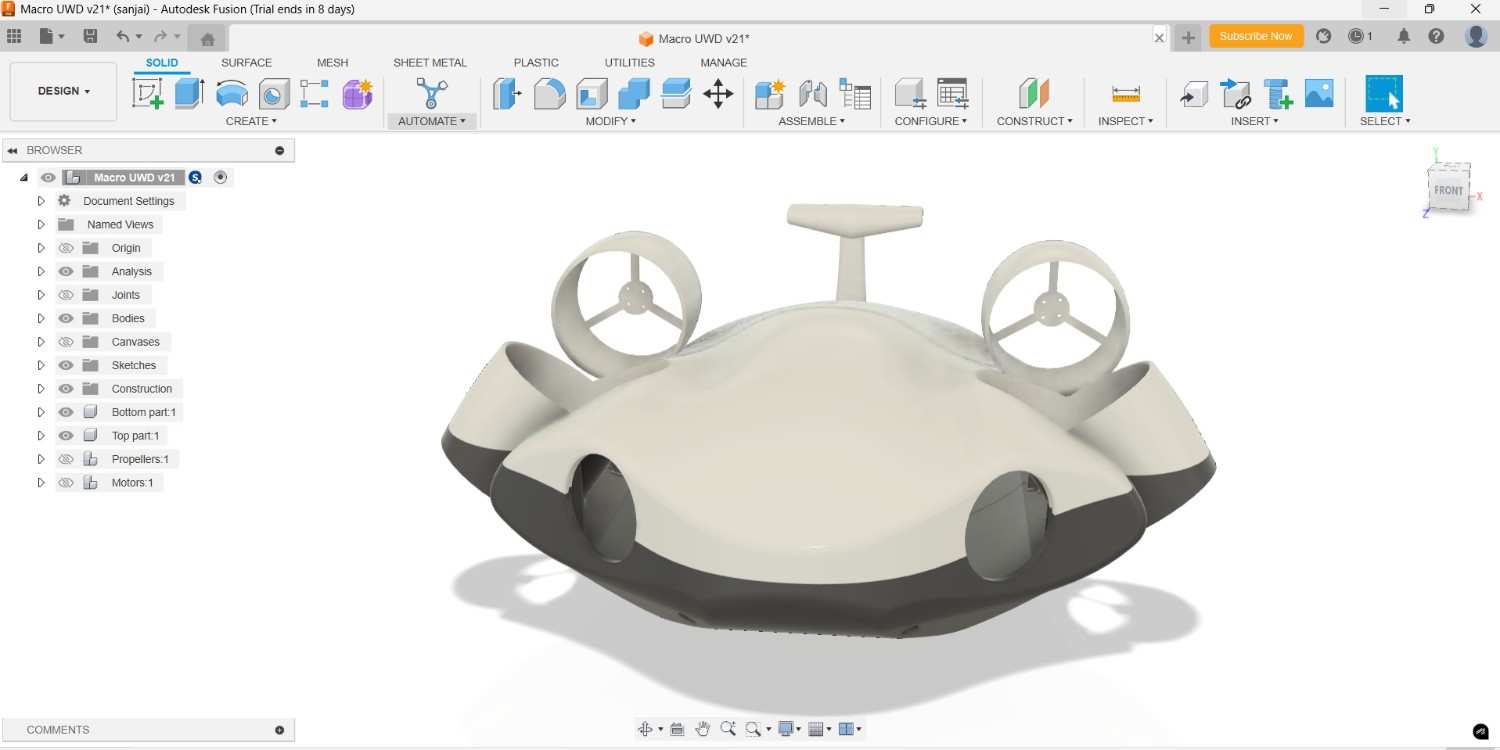This screenshot has height=750, width=1500.
Task: Hide the Bottom part:1 component
Action: tap(66, 412)
